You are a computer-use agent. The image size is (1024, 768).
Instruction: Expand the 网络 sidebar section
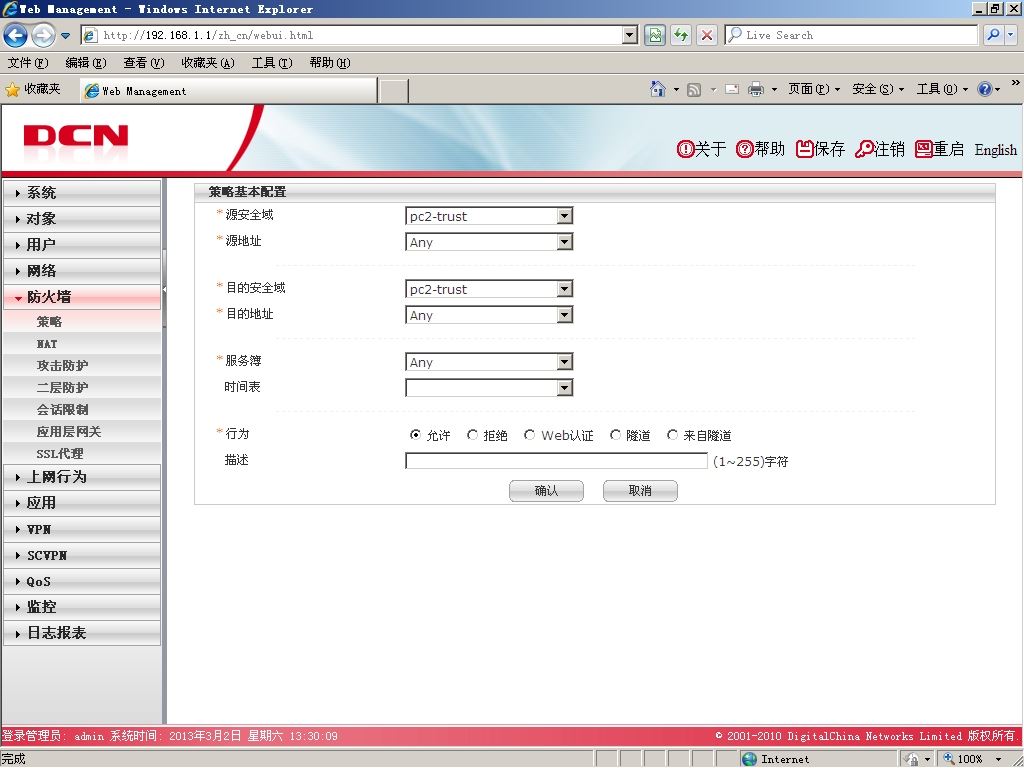click(82, 270)
